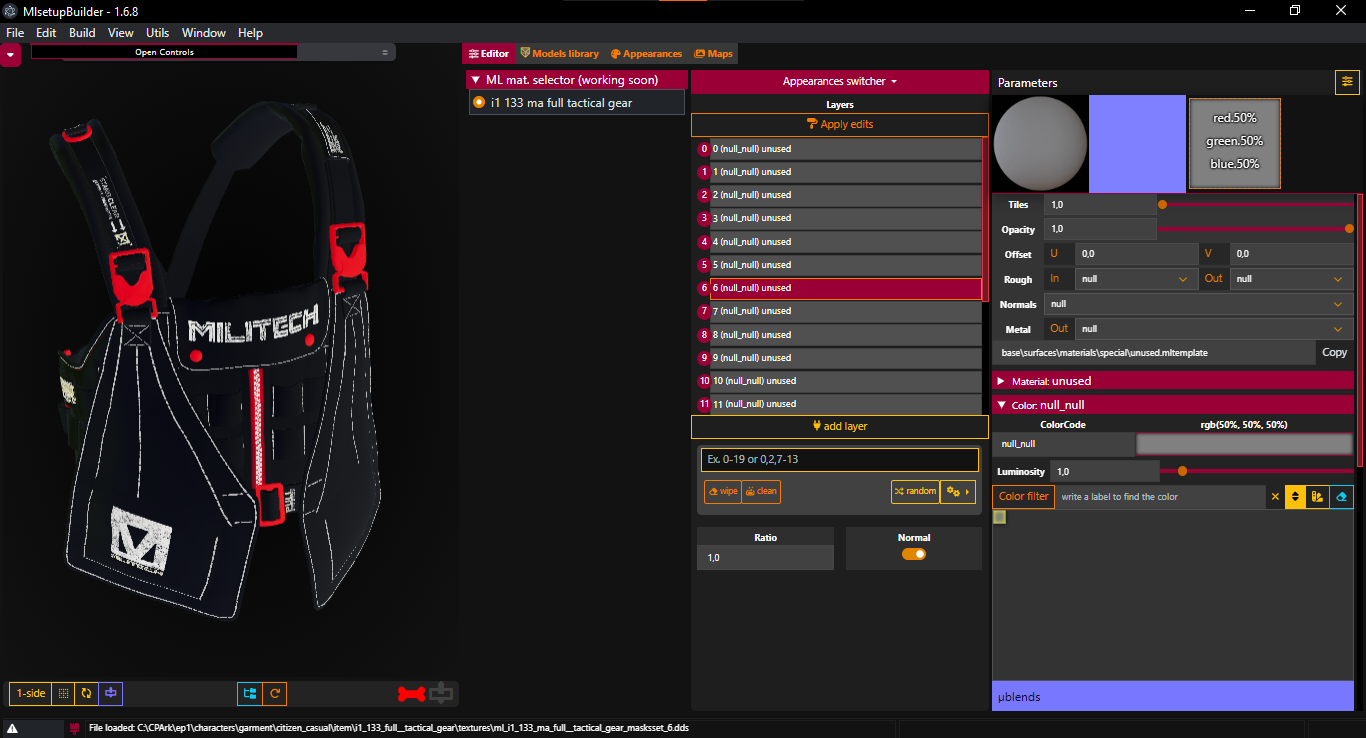The image size is (1366, 738).
Task: Click the purple center-model icon
Action: (111, 693)
